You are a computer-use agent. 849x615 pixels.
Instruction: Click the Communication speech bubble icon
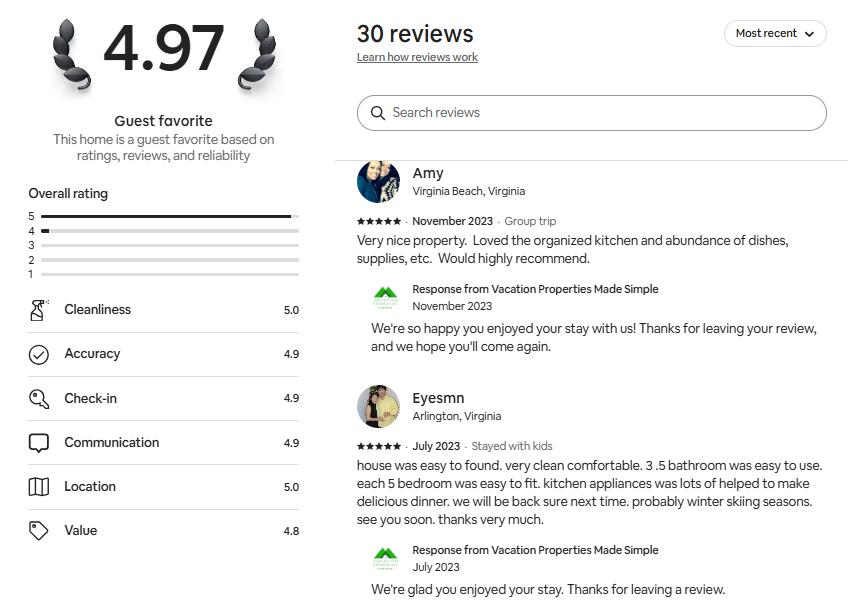(x=39, y=443)
